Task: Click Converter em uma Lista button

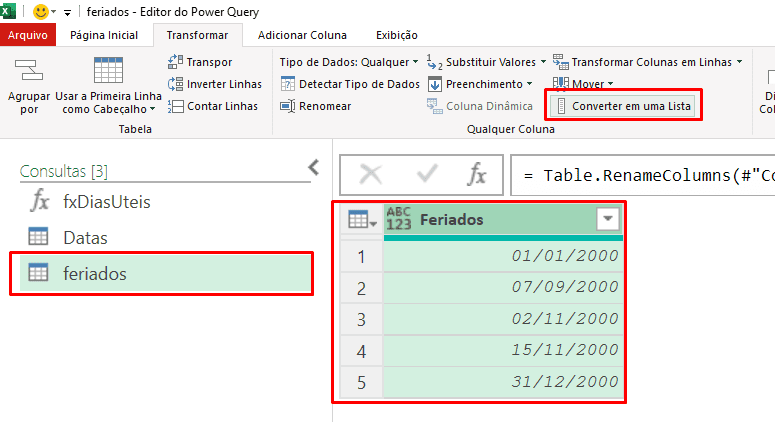Action: click(x=623, y=106)
